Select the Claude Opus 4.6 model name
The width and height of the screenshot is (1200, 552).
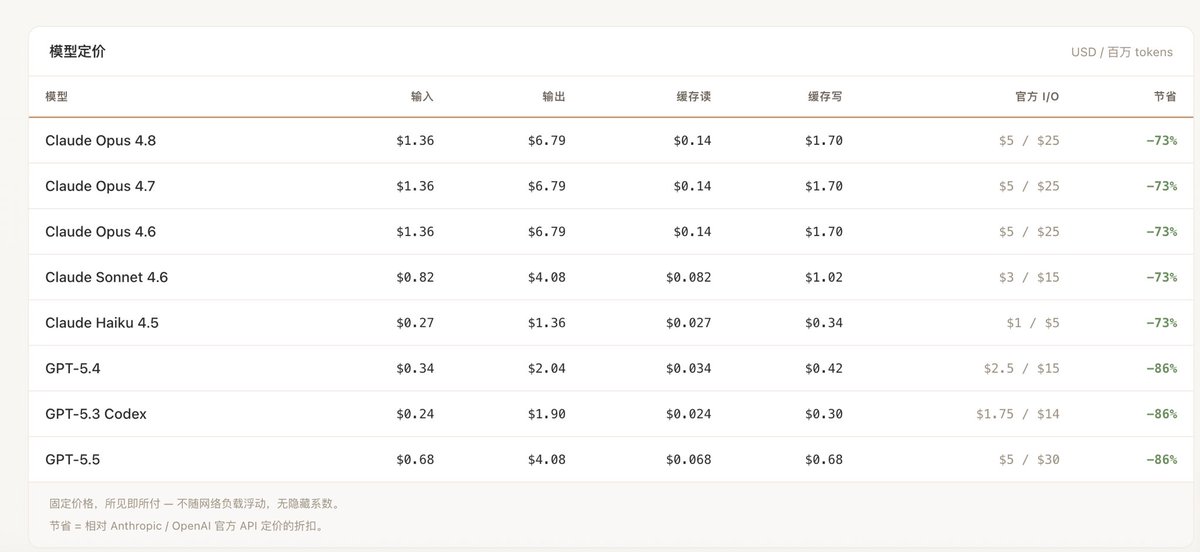coord(100,232)
